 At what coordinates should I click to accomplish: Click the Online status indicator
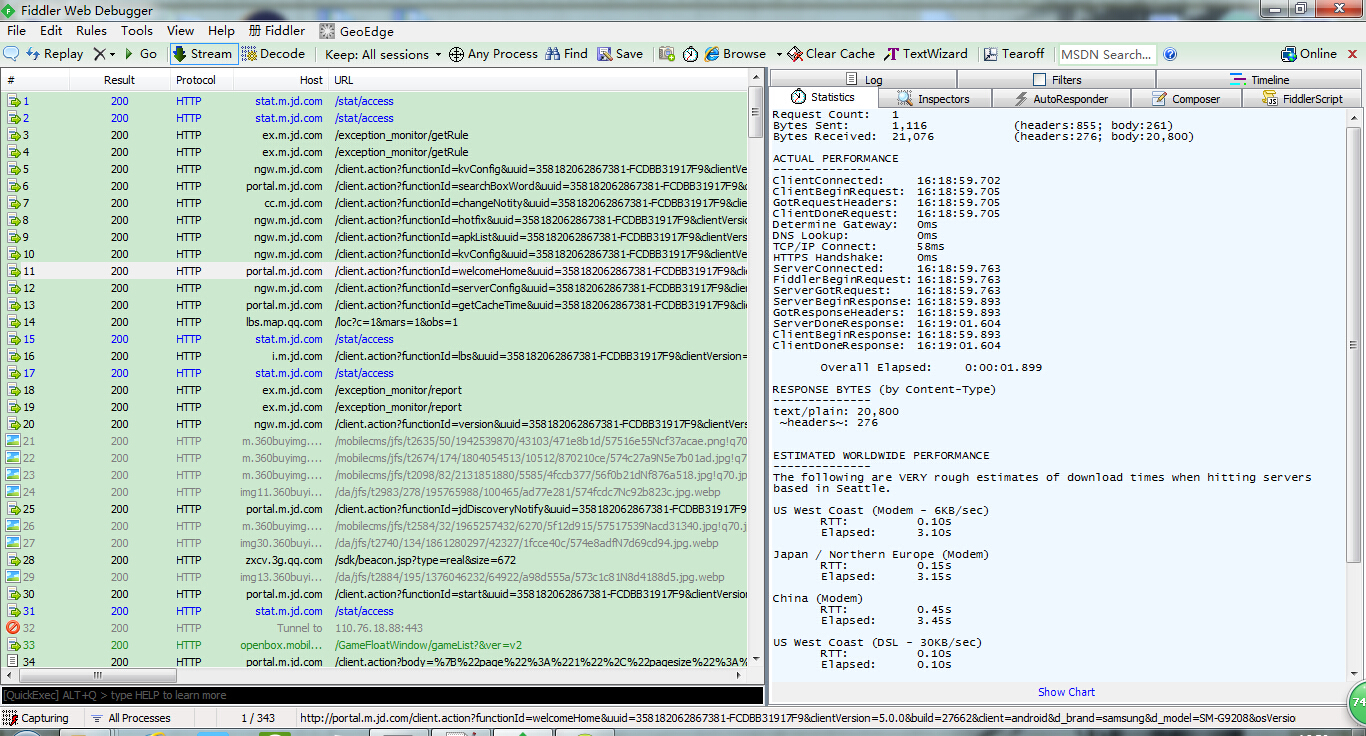point(1309,54)
